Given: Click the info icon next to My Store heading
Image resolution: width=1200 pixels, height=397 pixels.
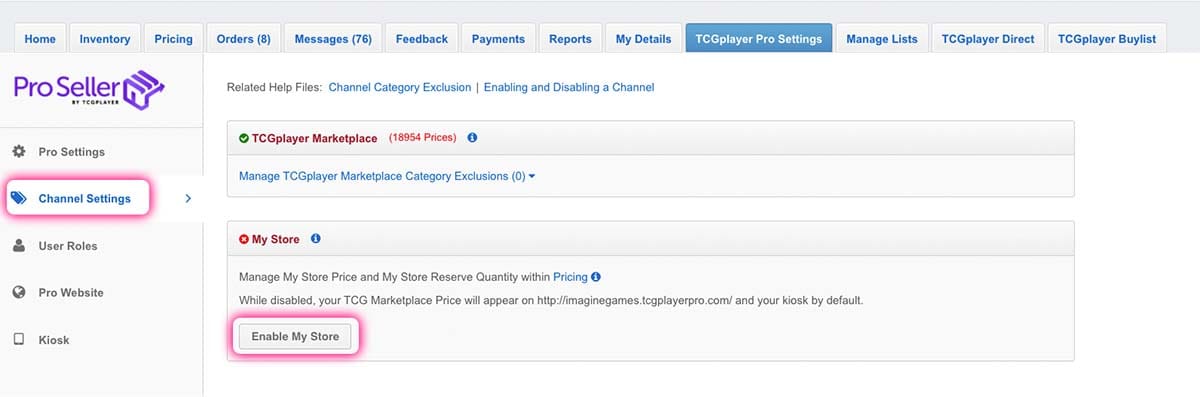Looking at the screenshot, I should [x=316, y=239].
